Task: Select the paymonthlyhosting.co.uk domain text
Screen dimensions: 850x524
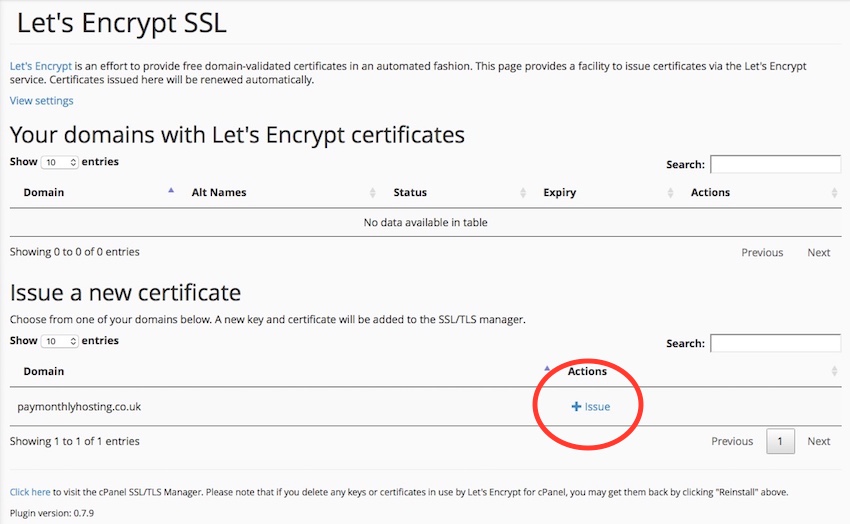Action: [x=79, y=406]
